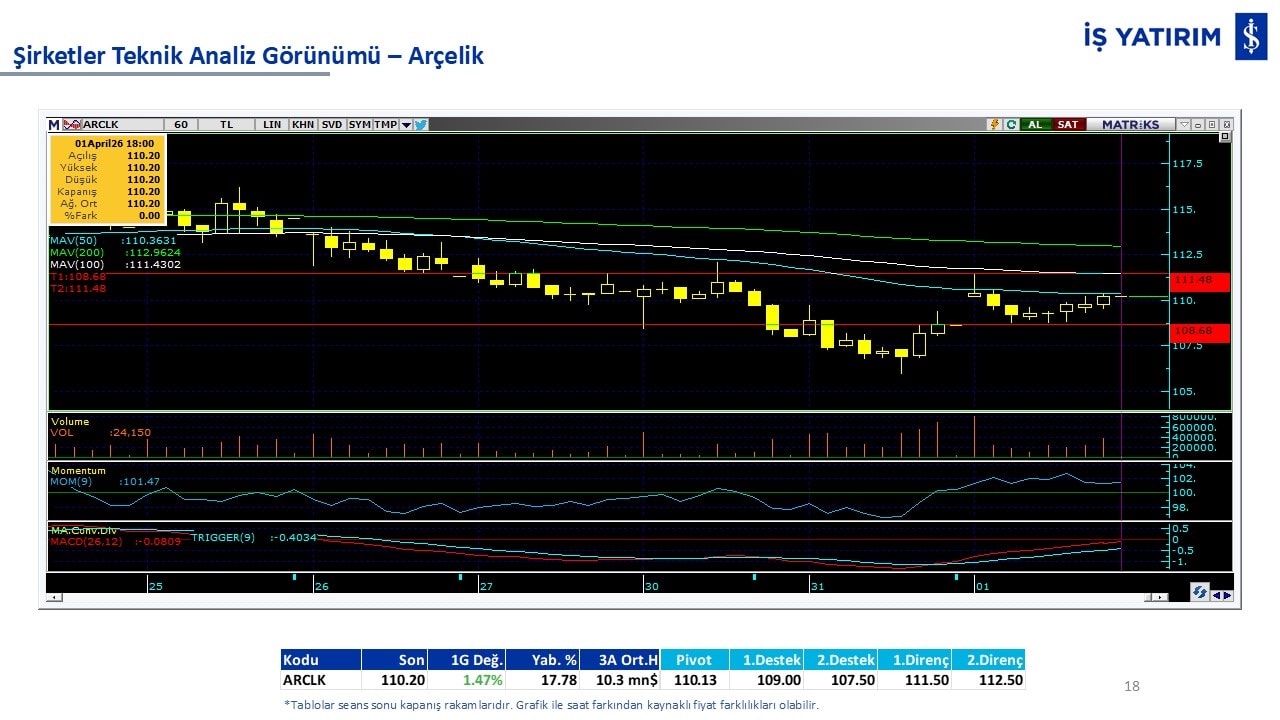The height and width of the screenshot is (720, 1280).
Task: Select the SYM toolbar item
Action: 359,125
